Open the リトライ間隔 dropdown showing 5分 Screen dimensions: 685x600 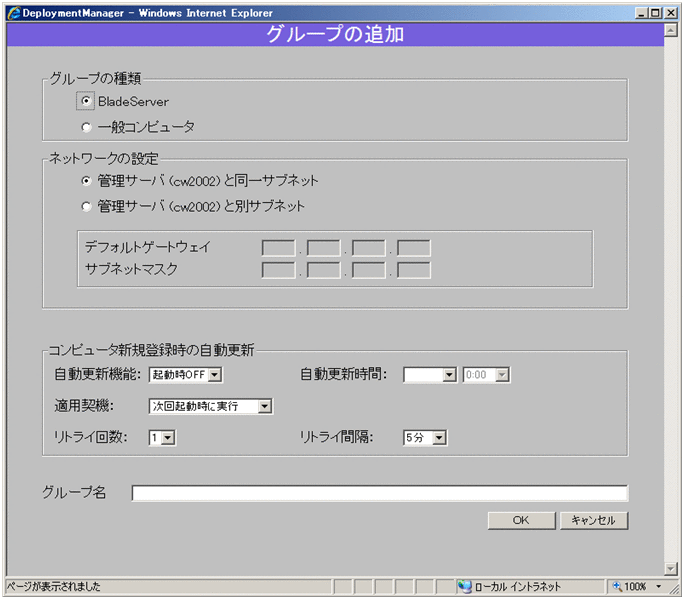tap(425, 437)
